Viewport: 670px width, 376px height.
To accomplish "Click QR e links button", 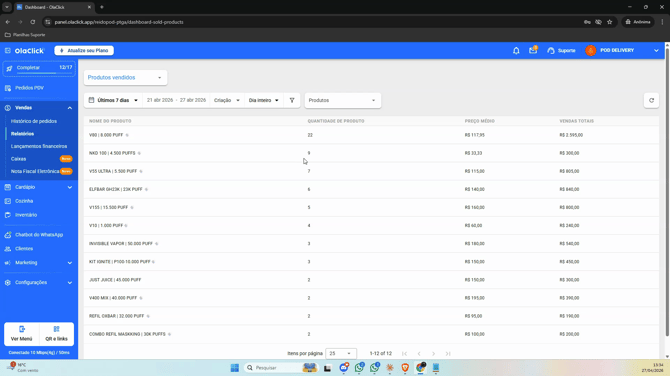I will point(56,334).
